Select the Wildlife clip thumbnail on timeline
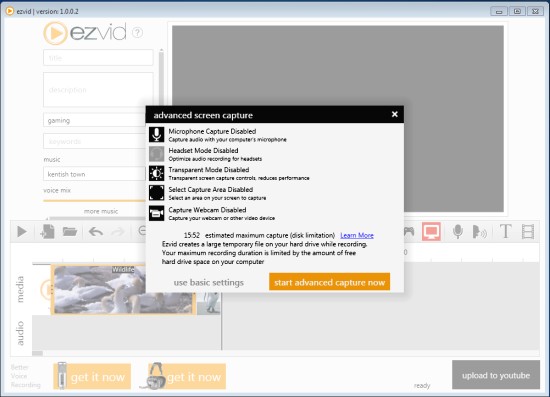Image resolution: width=550 pixels, height=397 pixels. [123, 289]
